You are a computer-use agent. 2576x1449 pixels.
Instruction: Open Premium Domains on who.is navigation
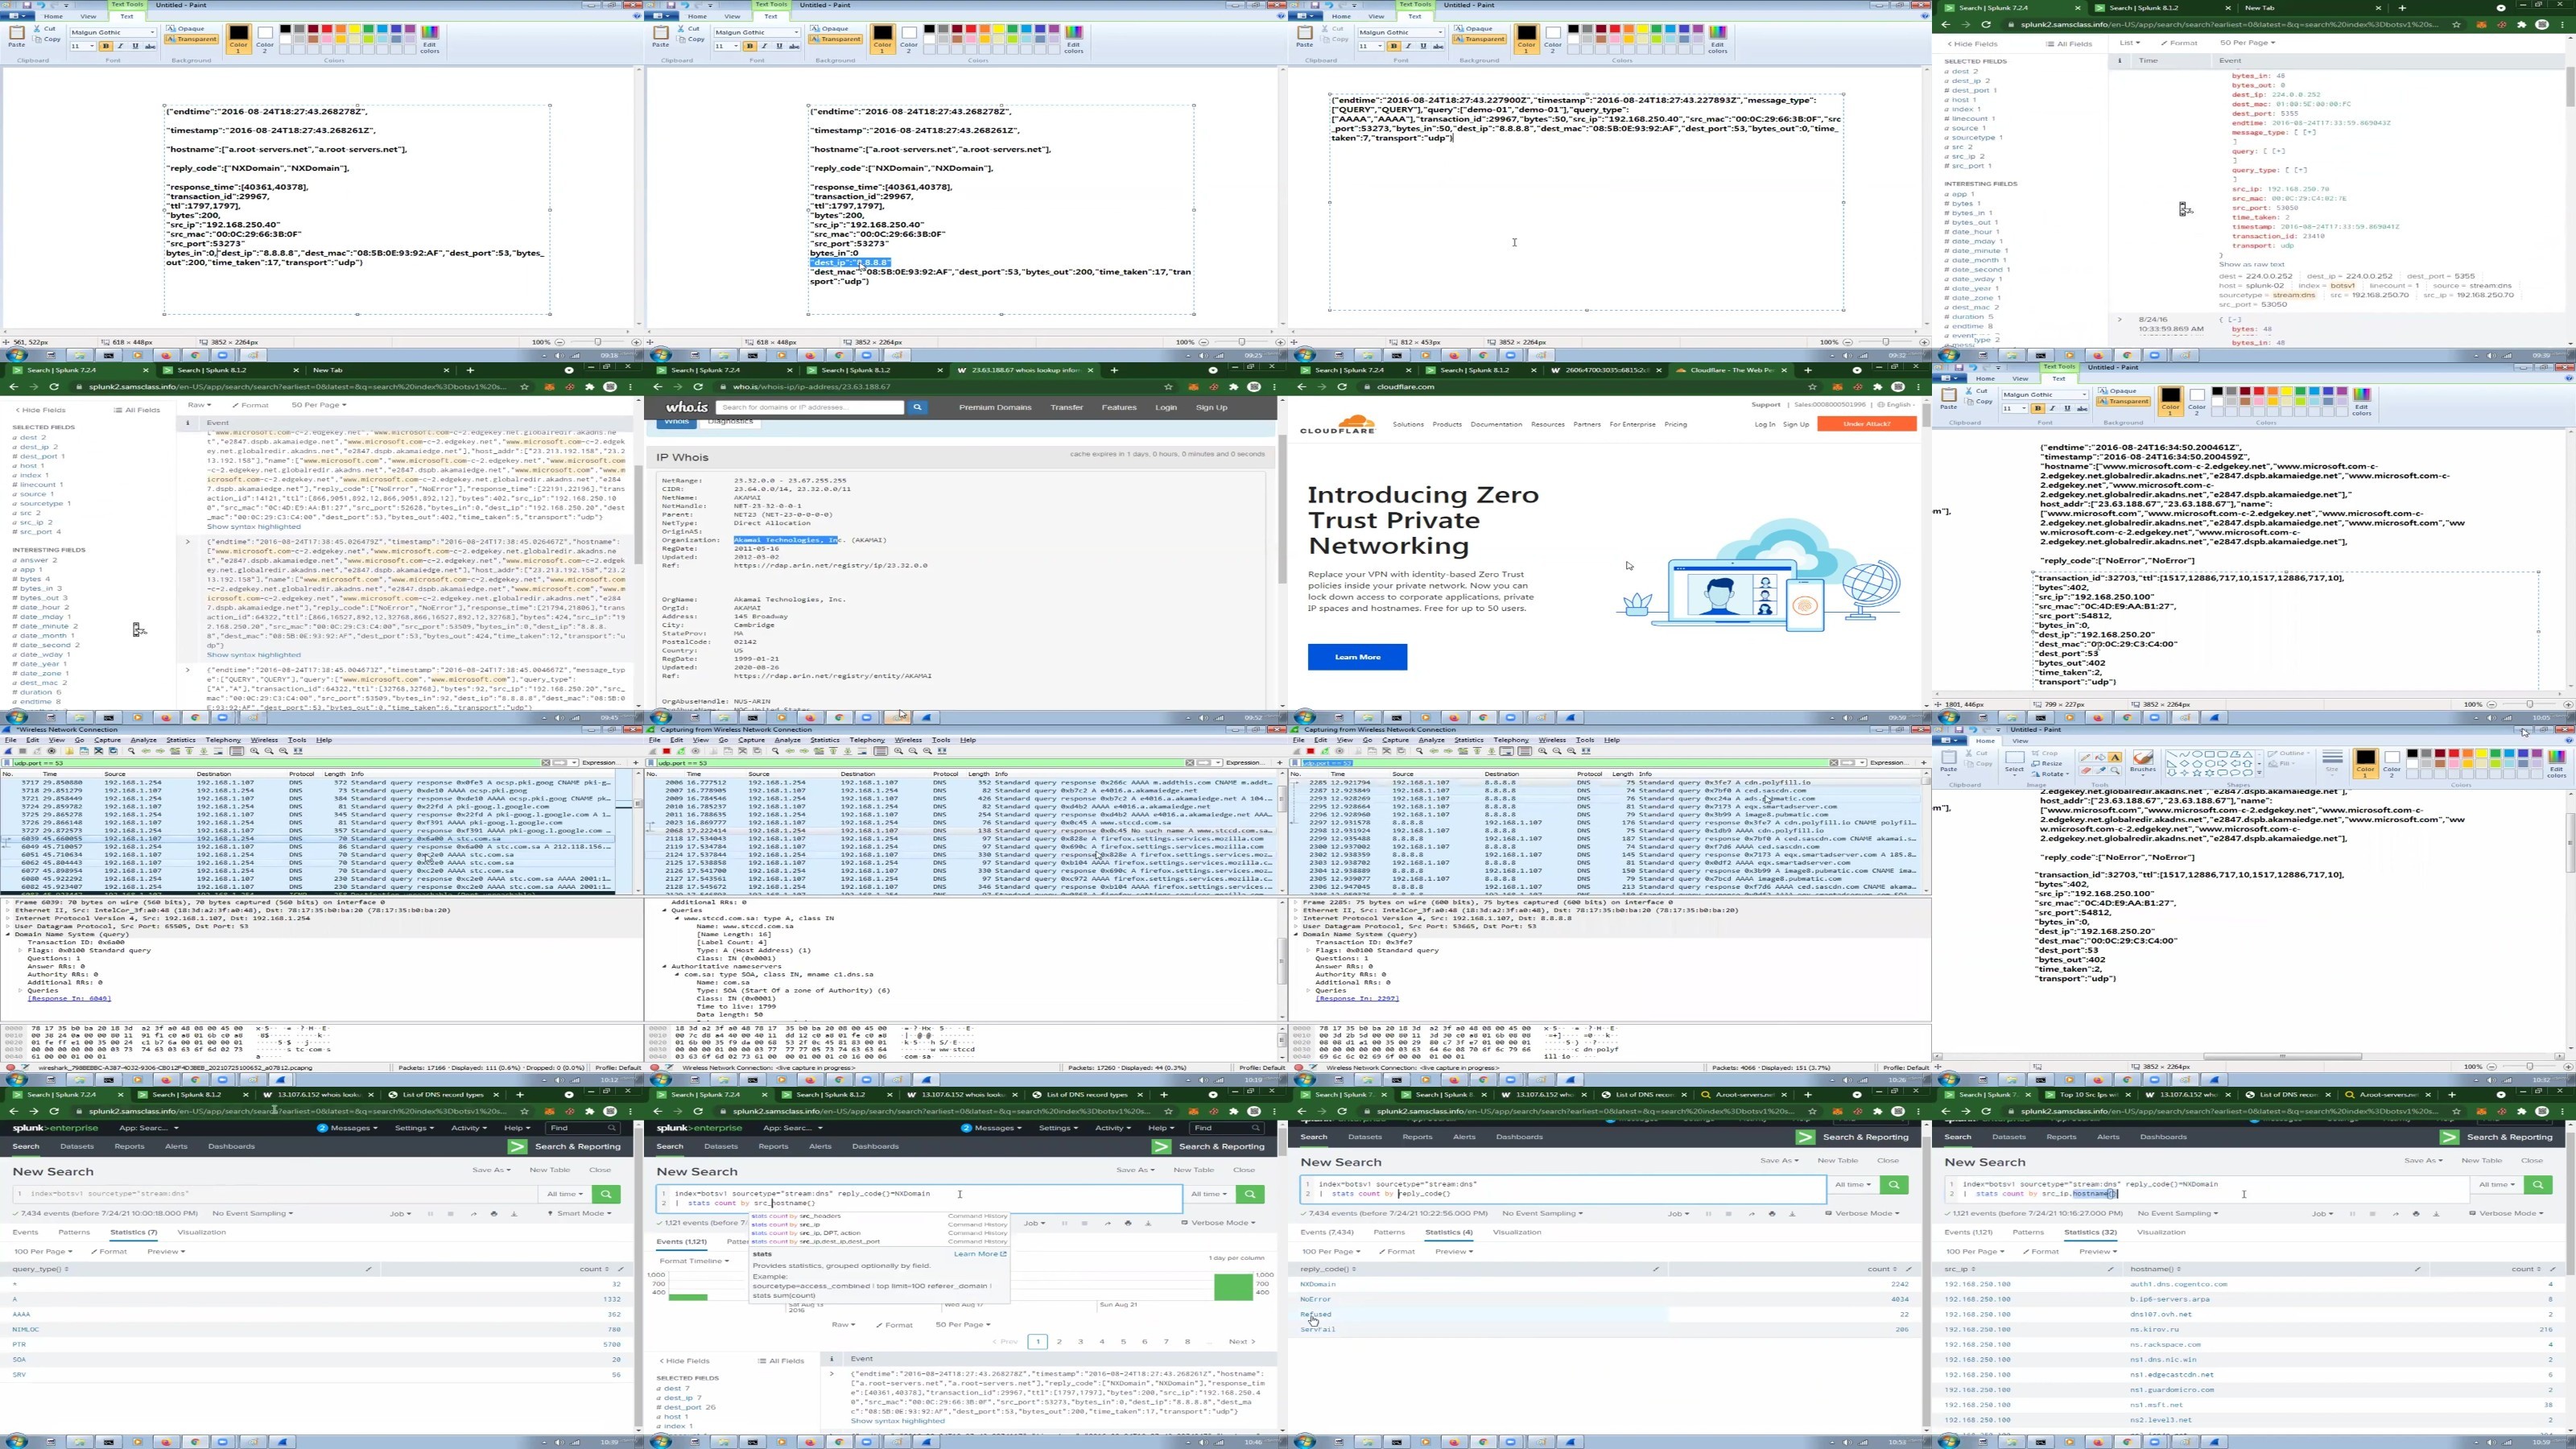point(995,407)
